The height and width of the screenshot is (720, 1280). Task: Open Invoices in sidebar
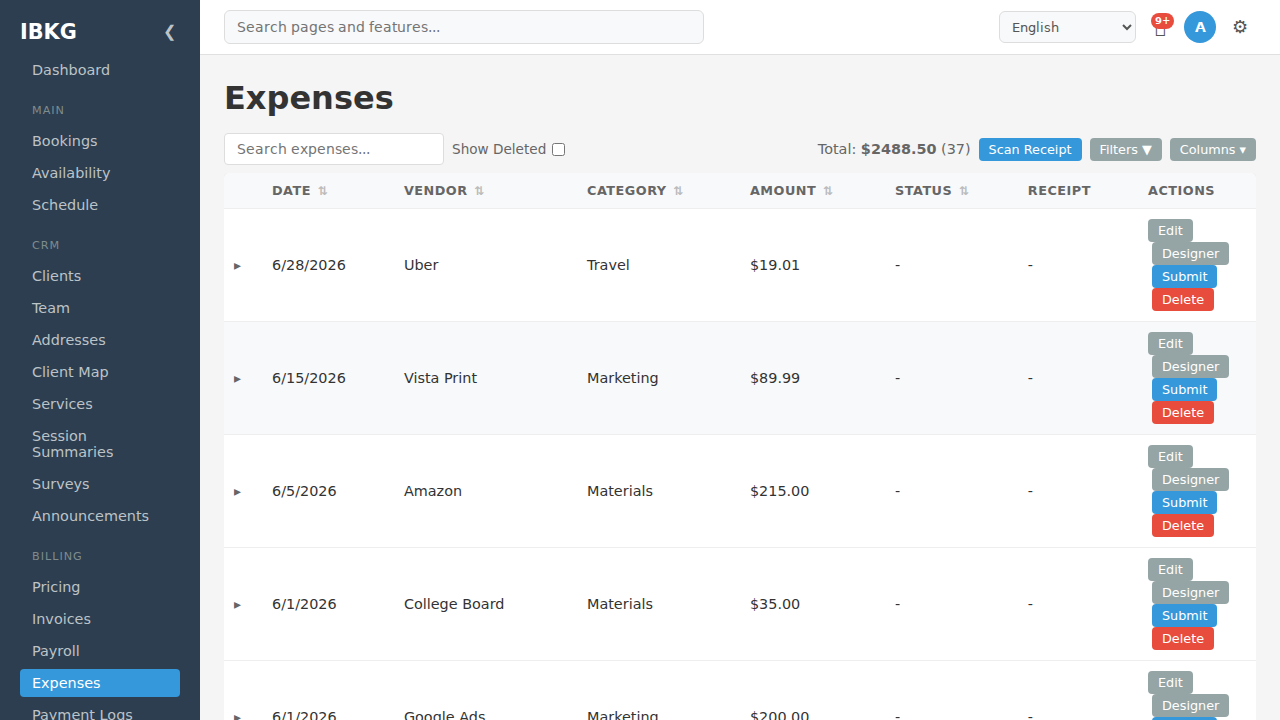100,619
